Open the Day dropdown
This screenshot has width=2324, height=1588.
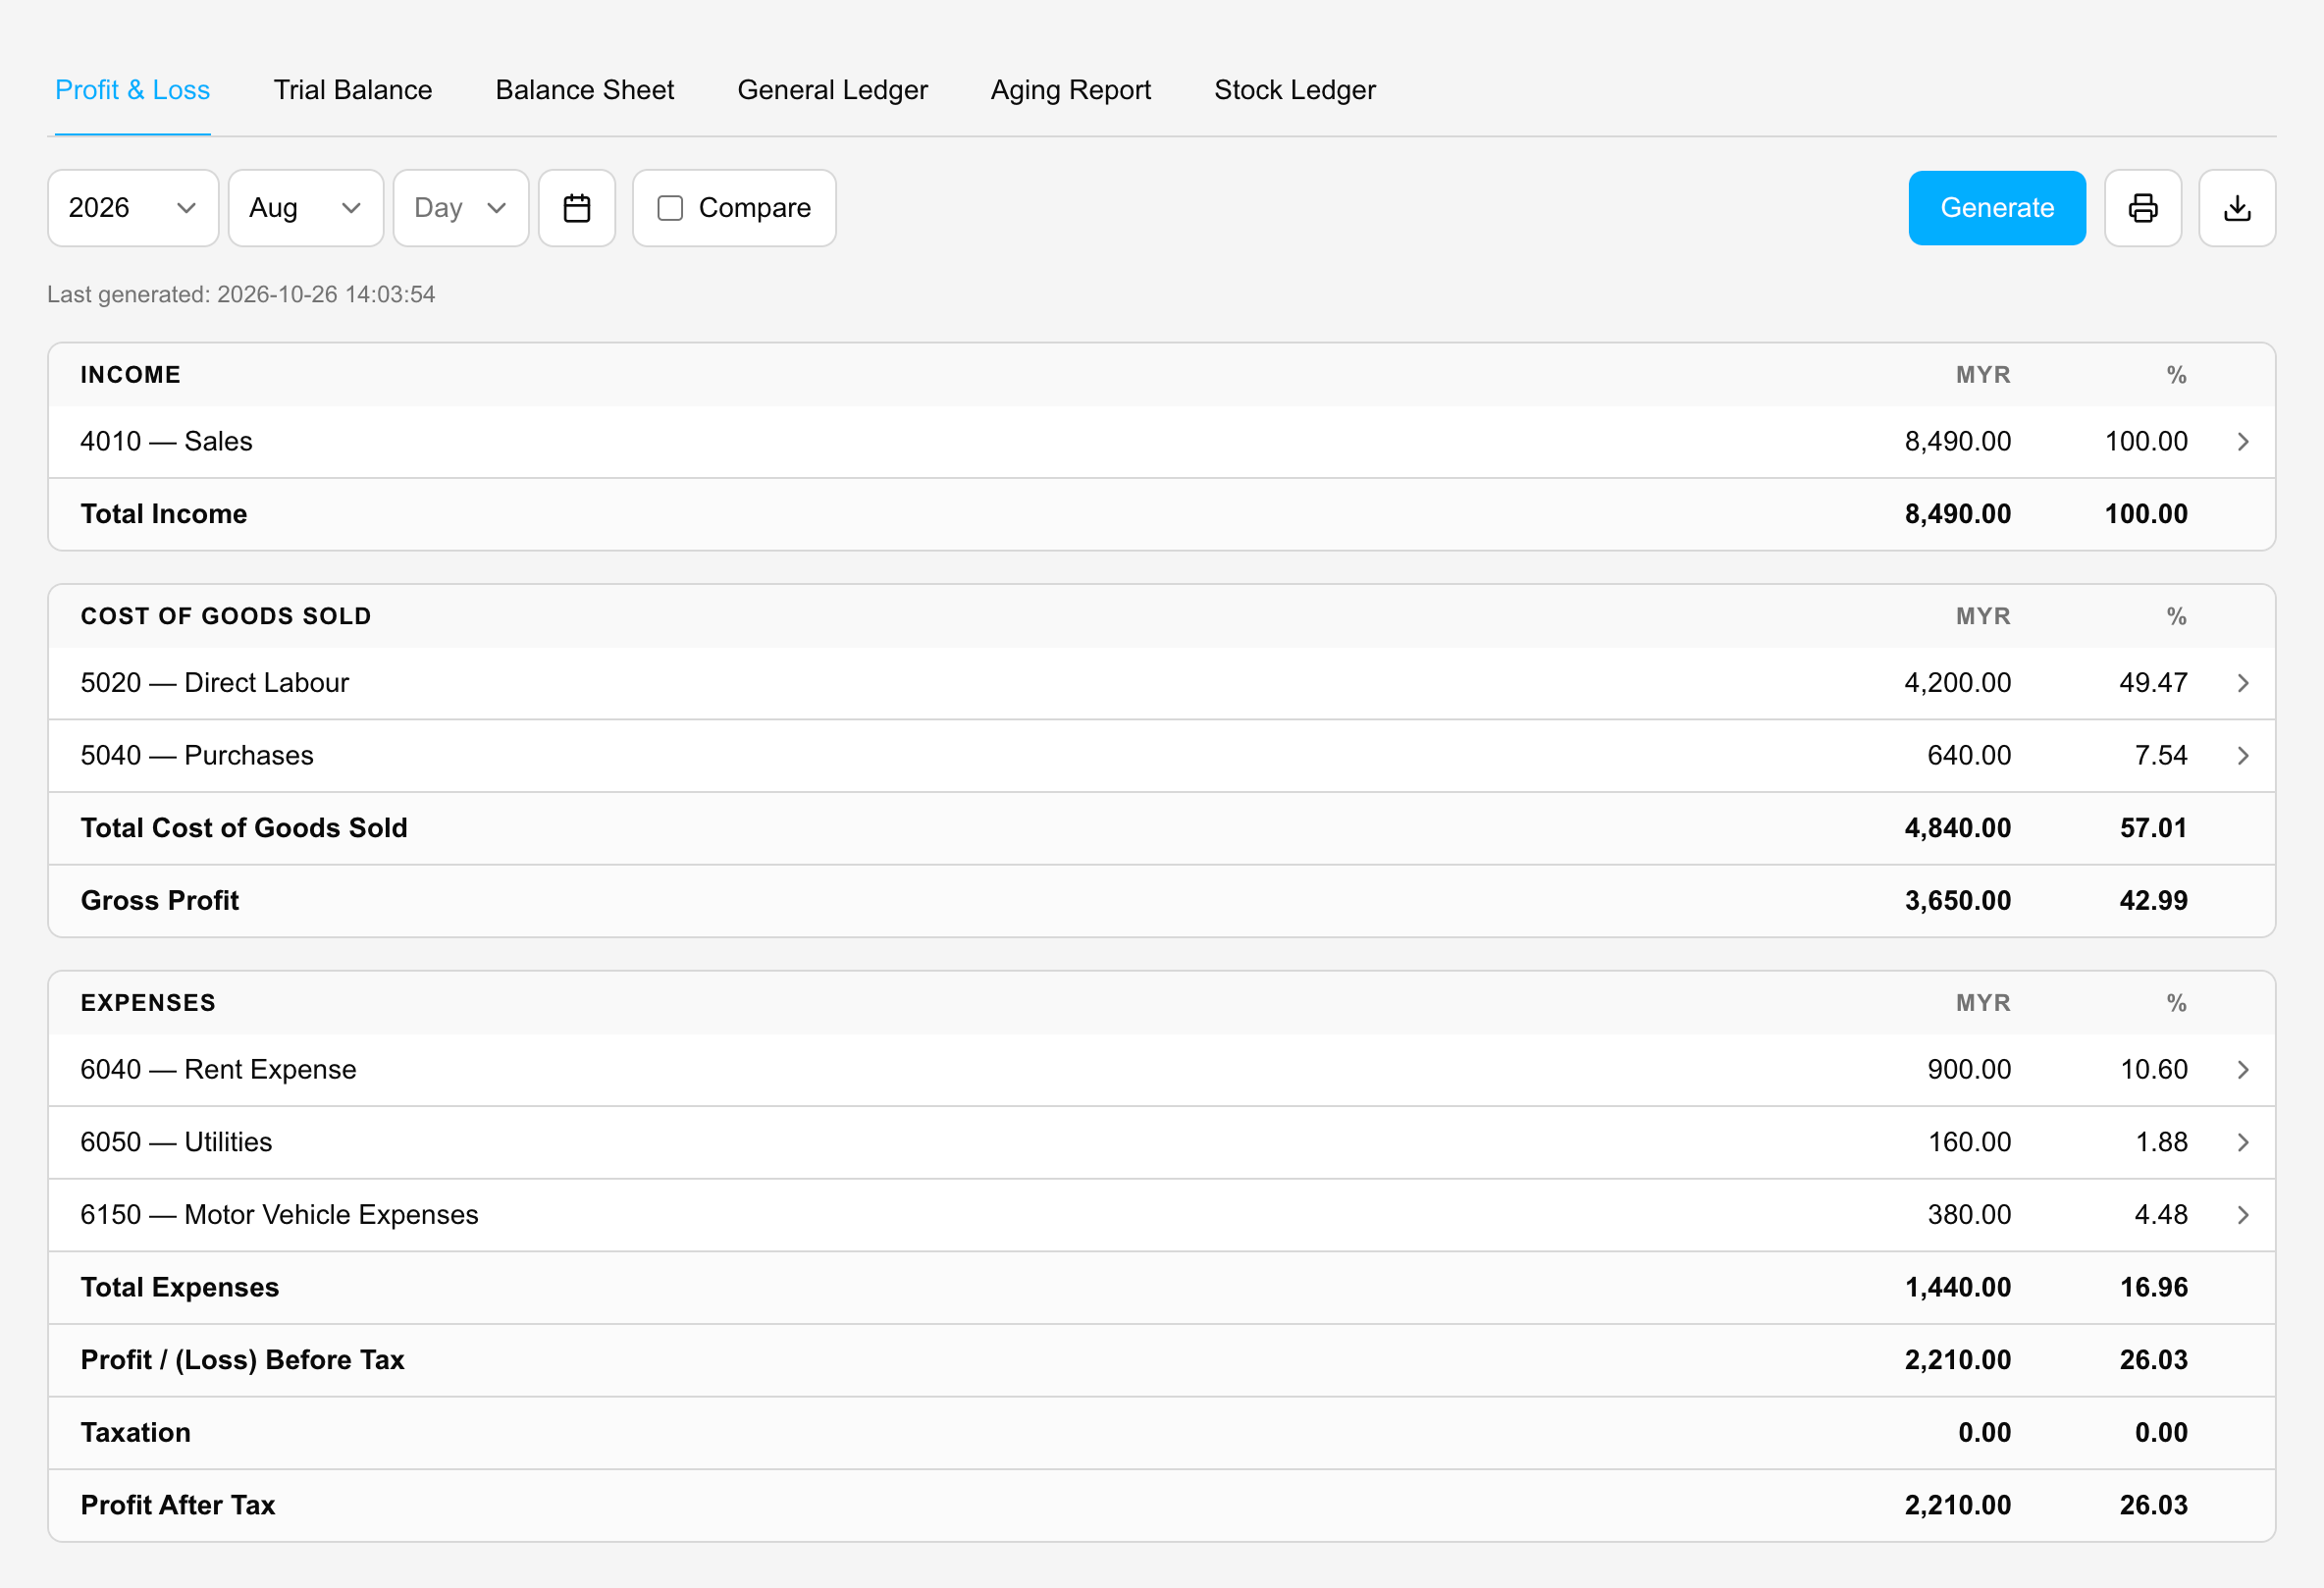[461, 208]
